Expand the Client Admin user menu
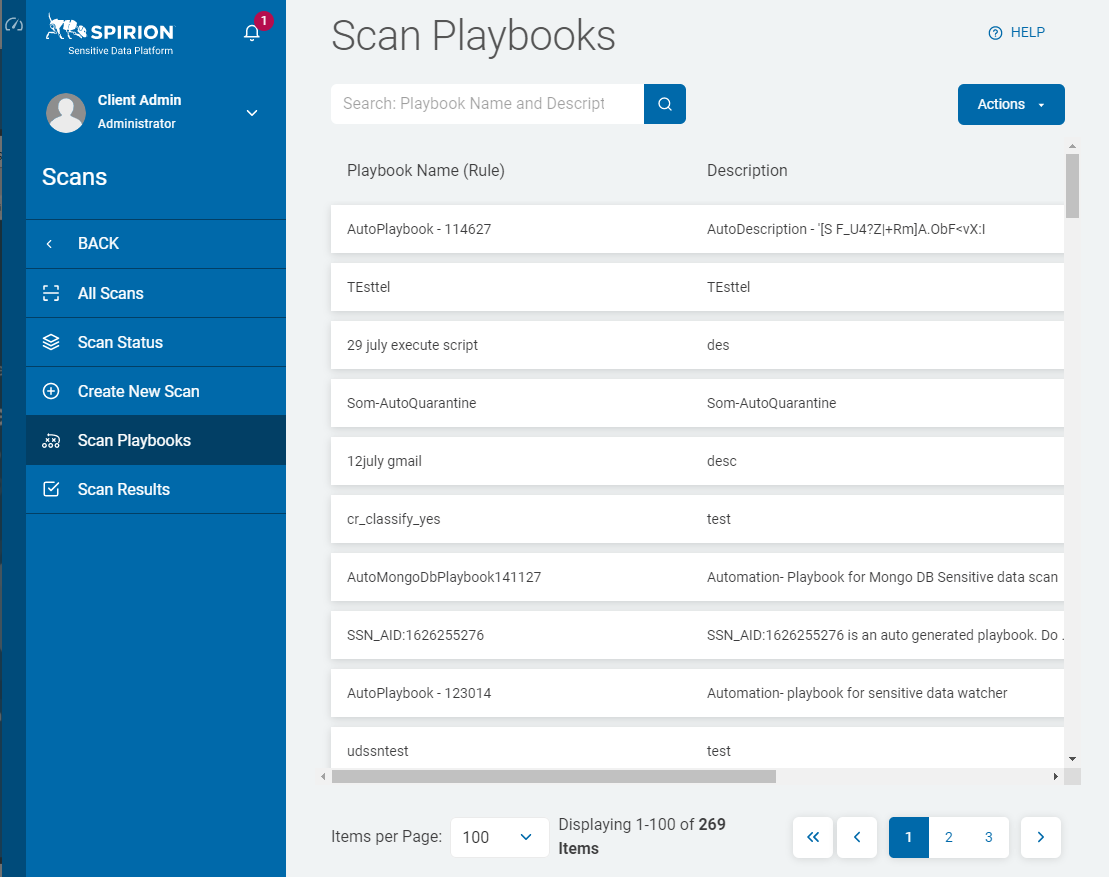Screen dimensions: 1109x877 click(252, 113)
